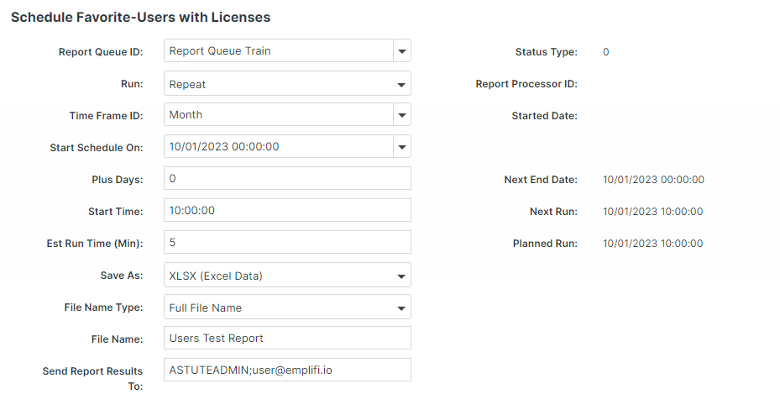
Task: Click the 'Schedule Favorite-Users with Licenses' heading
Action: [140, 17]
